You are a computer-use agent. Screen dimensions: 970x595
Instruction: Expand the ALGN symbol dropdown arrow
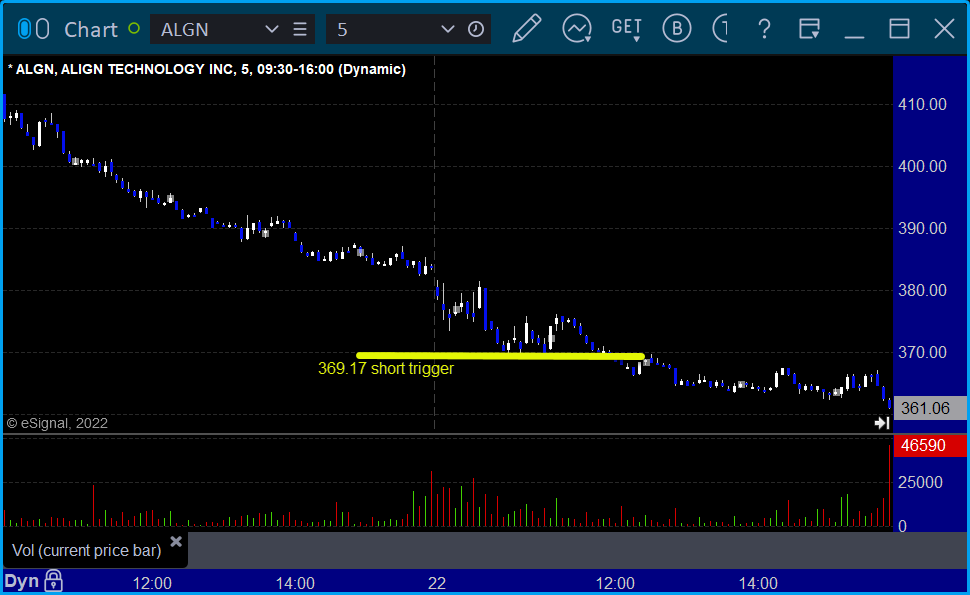coord(272,29)
